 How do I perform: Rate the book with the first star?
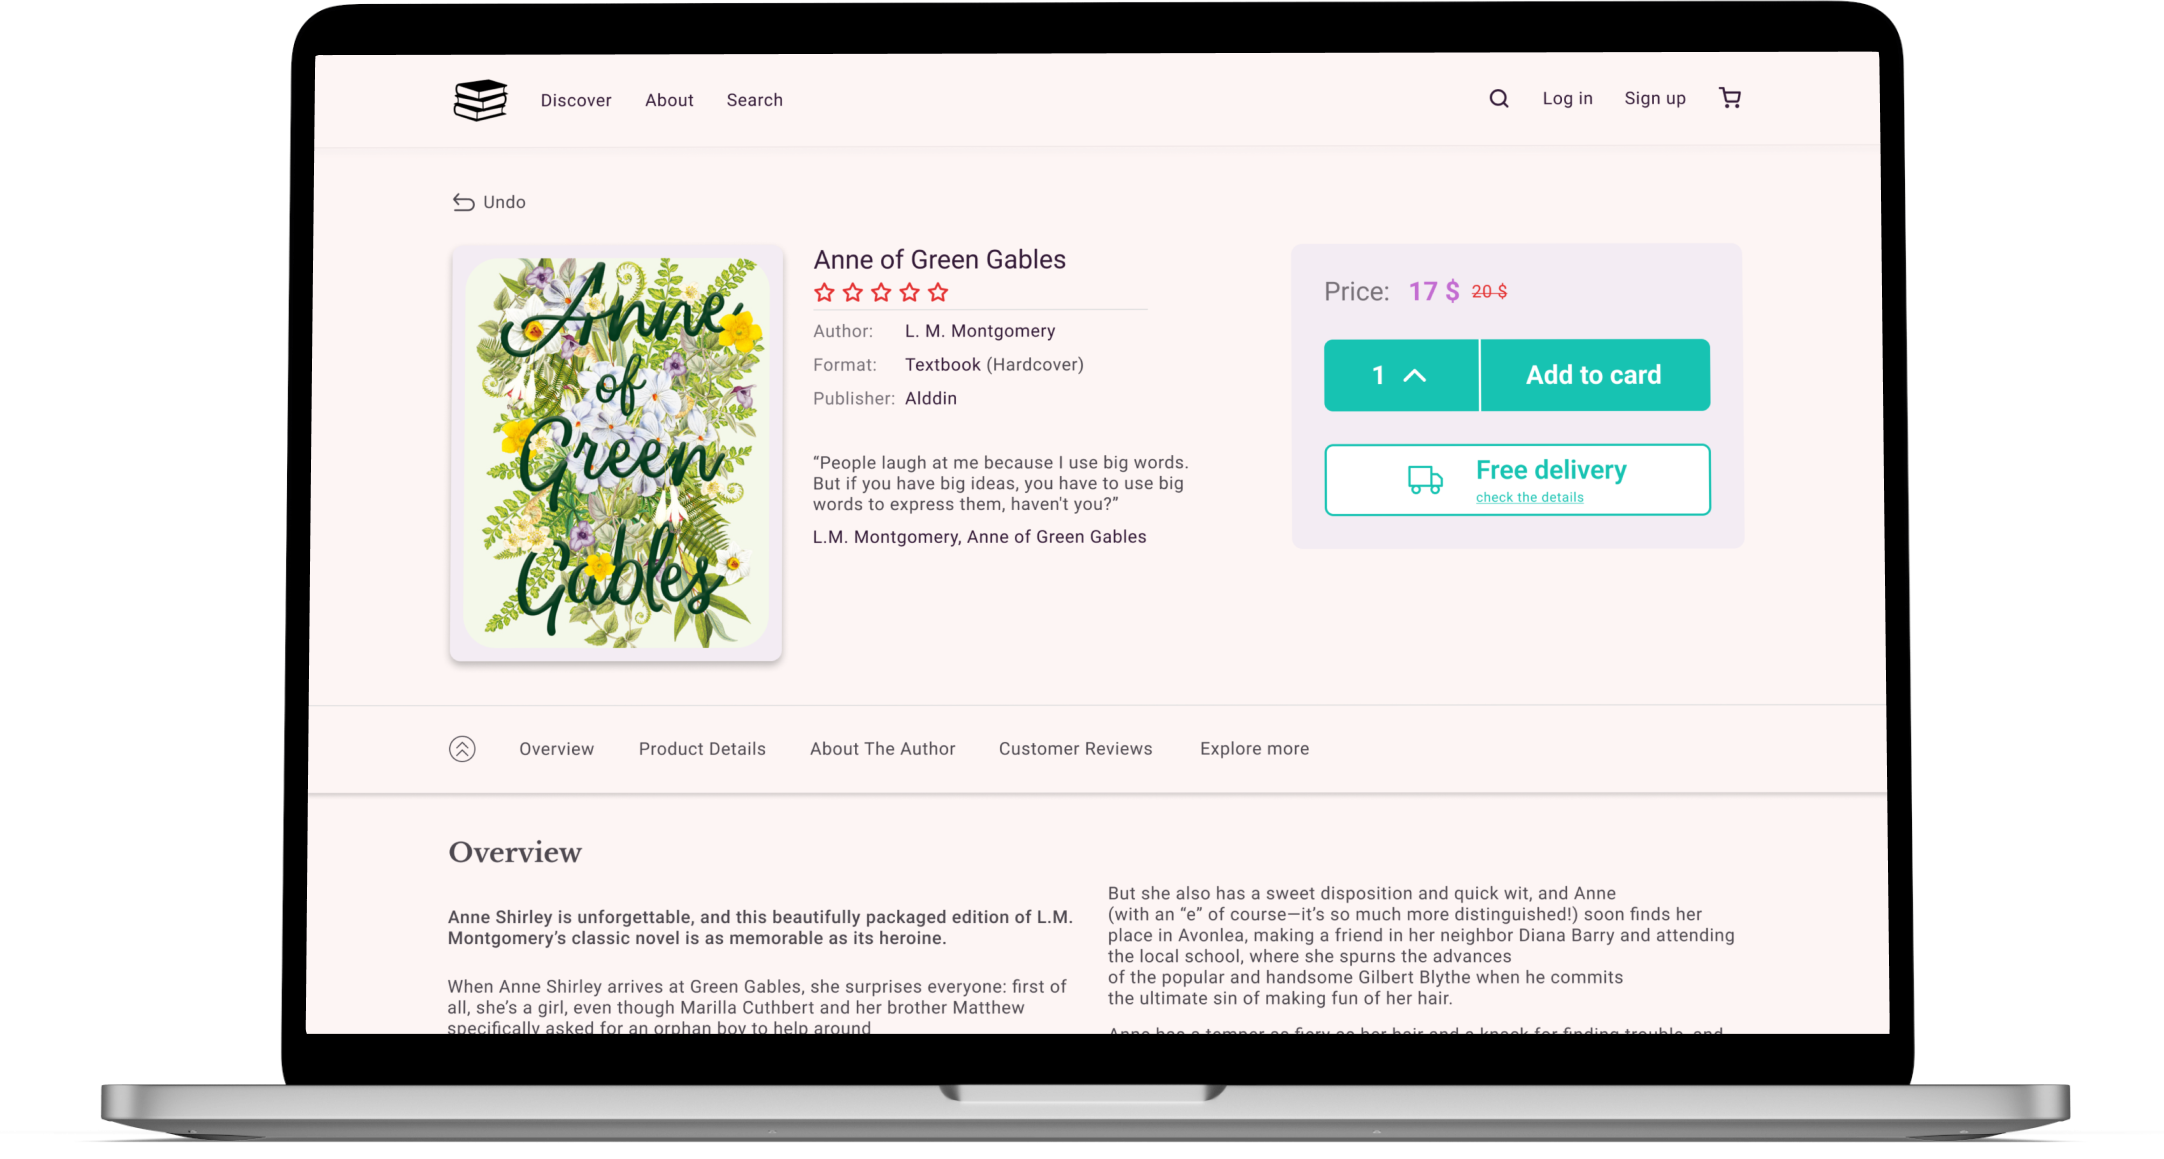point(824,292)
